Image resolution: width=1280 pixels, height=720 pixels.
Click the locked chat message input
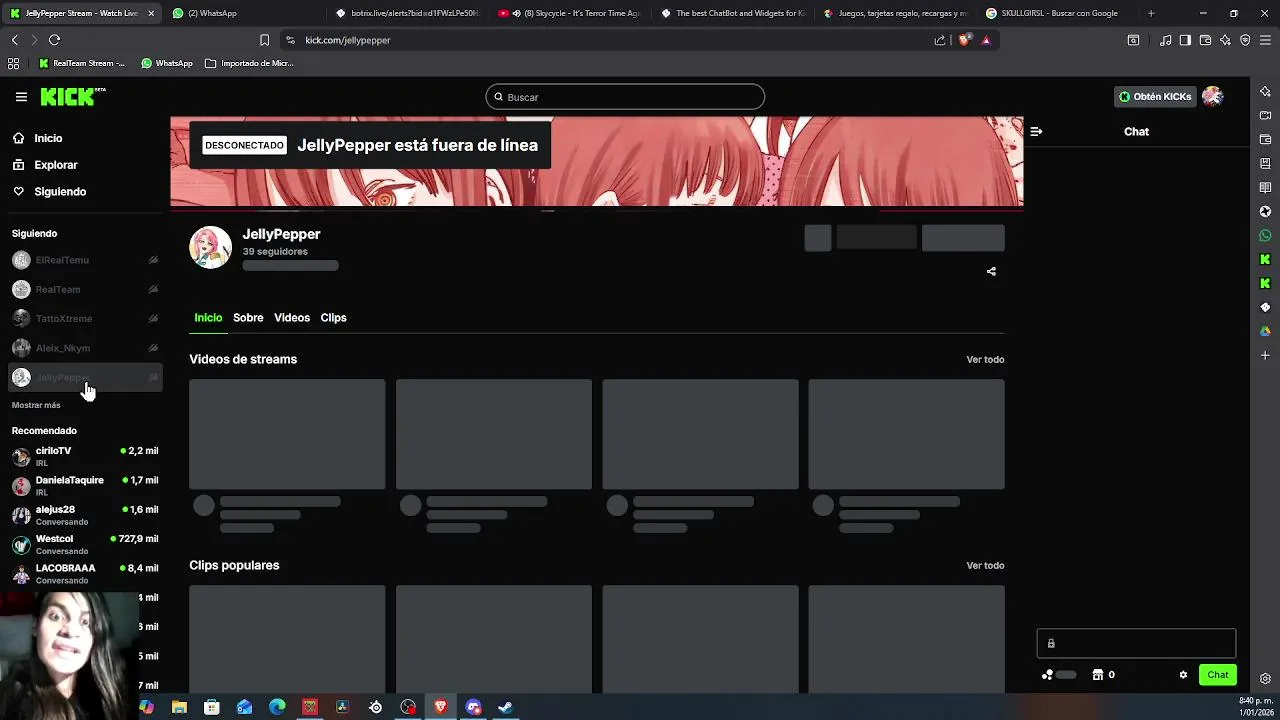[x=1136, y=643]
